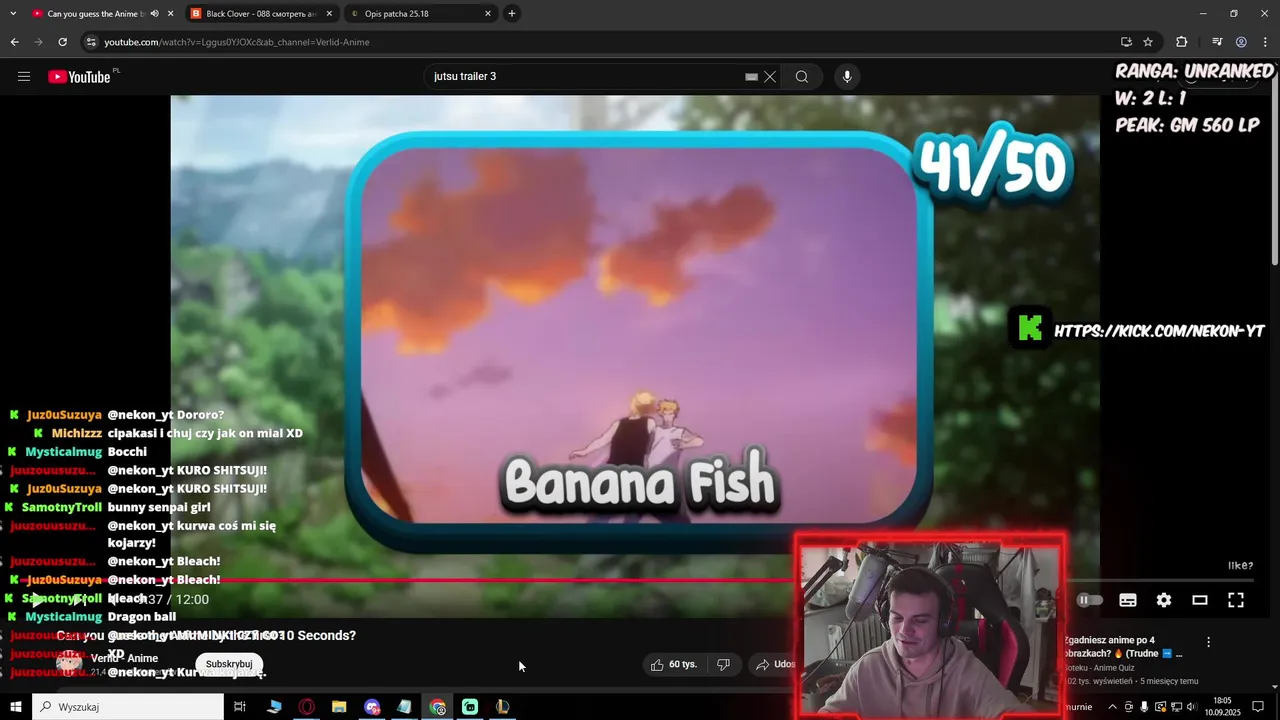The height and width of the screenshot is (720, 1280).
Task: Dislike the video with thumbs-down
Action: 724,664
